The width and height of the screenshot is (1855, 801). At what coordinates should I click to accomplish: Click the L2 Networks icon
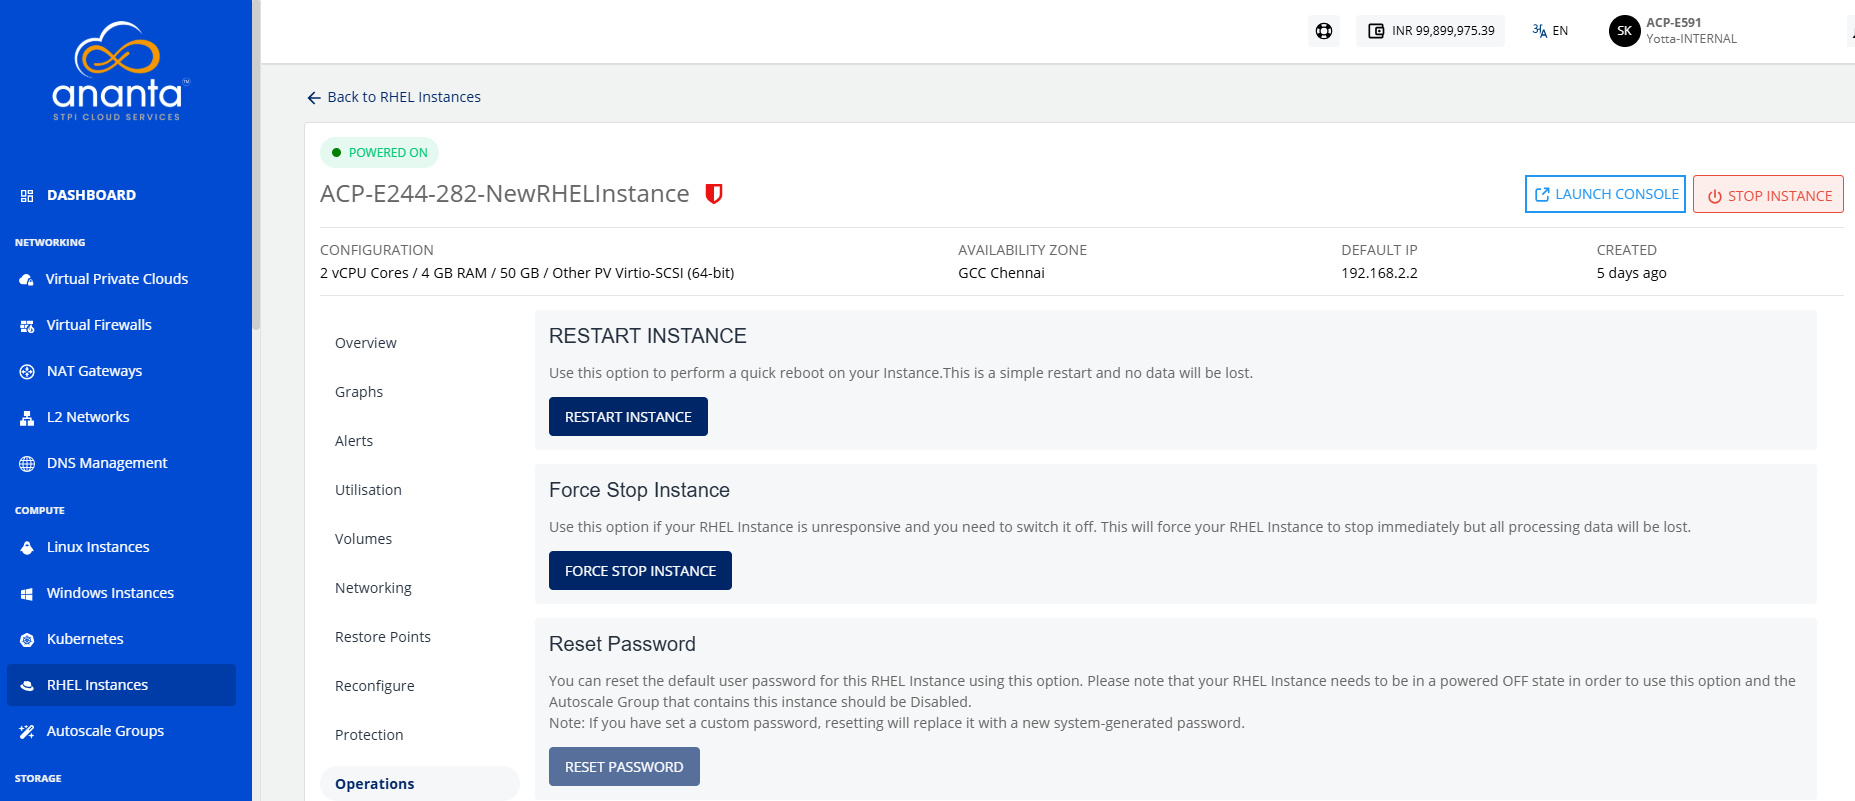click(27, 418)
